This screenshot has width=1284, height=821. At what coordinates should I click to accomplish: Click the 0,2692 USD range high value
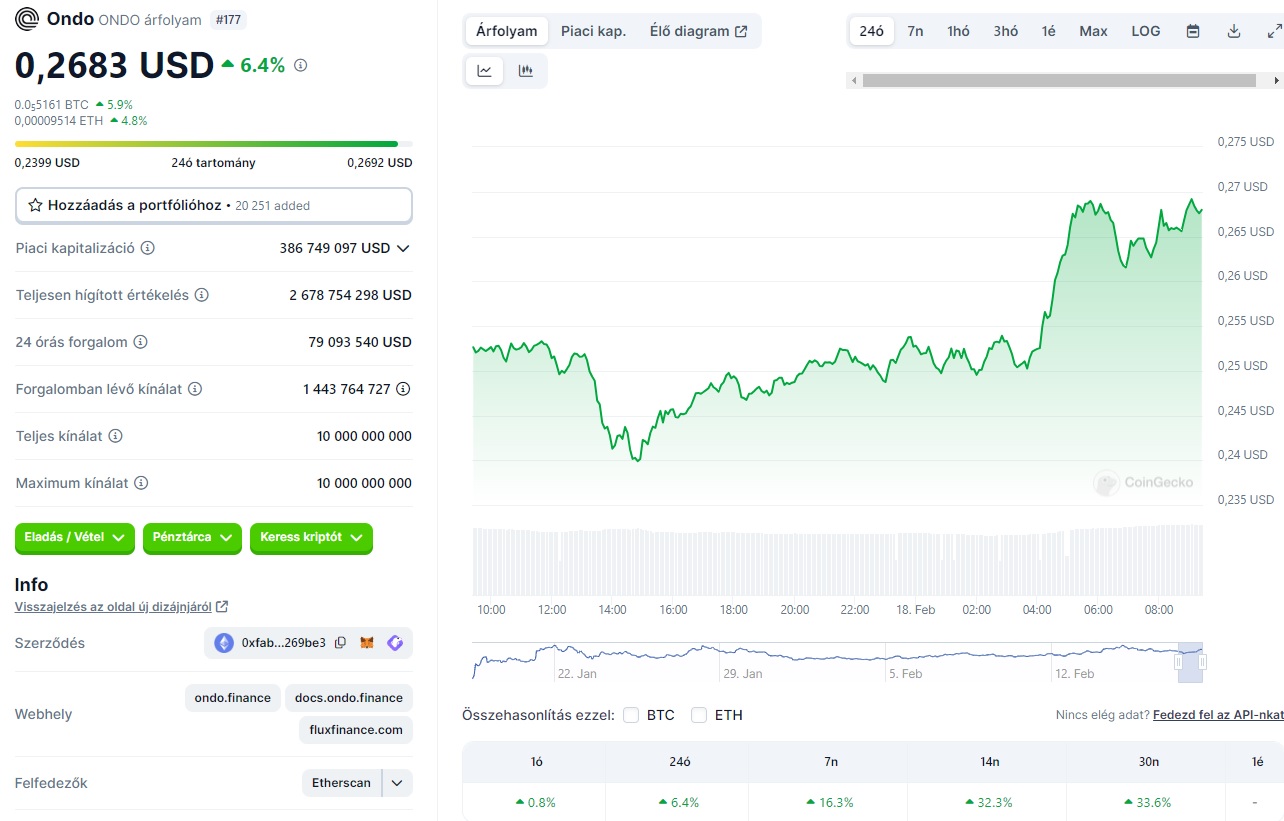click(379, 163)
